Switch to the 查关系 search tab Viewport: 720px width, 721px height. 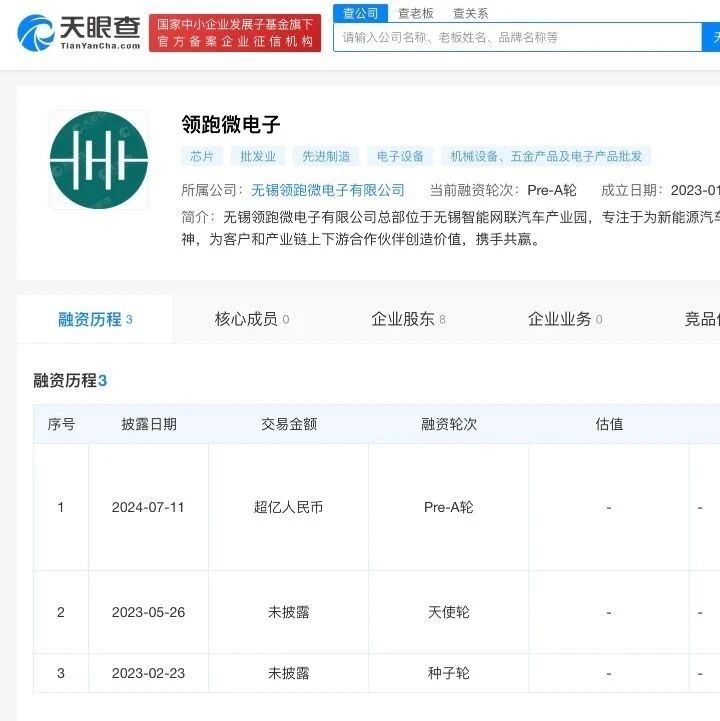click(x=470, y=13)
